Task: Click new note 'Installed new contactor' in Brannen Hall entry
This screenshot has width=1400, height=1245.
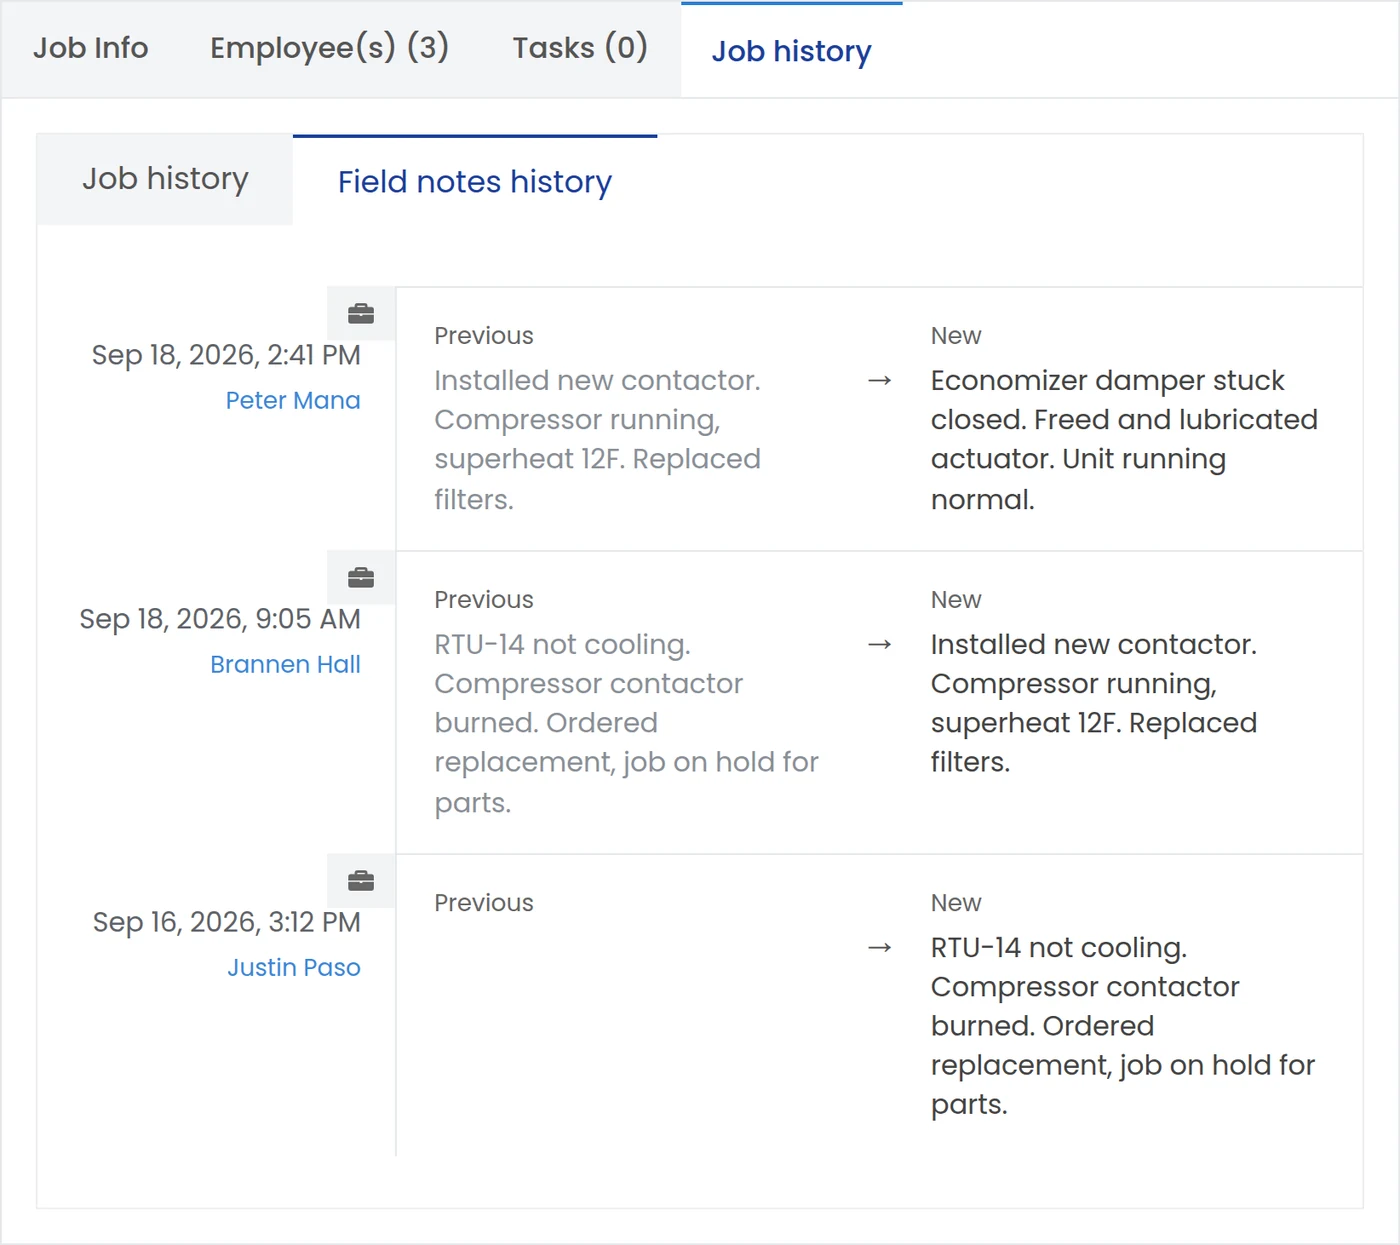Action: tap(1094, 703)
